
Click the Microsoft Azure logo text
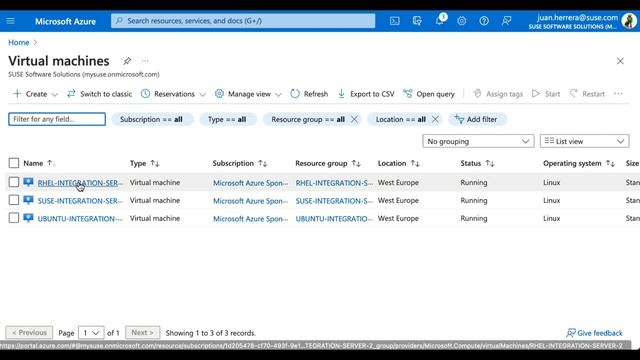pyautogui.click(x=65, y=21)
